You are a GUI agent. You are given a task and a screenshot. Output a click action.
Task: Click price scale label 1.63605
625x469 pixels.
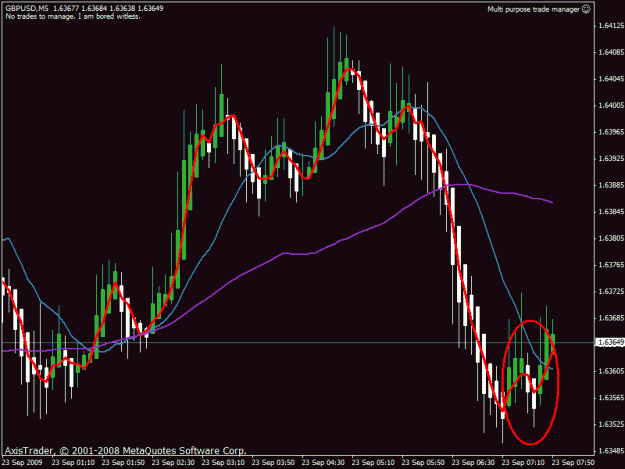611,371
